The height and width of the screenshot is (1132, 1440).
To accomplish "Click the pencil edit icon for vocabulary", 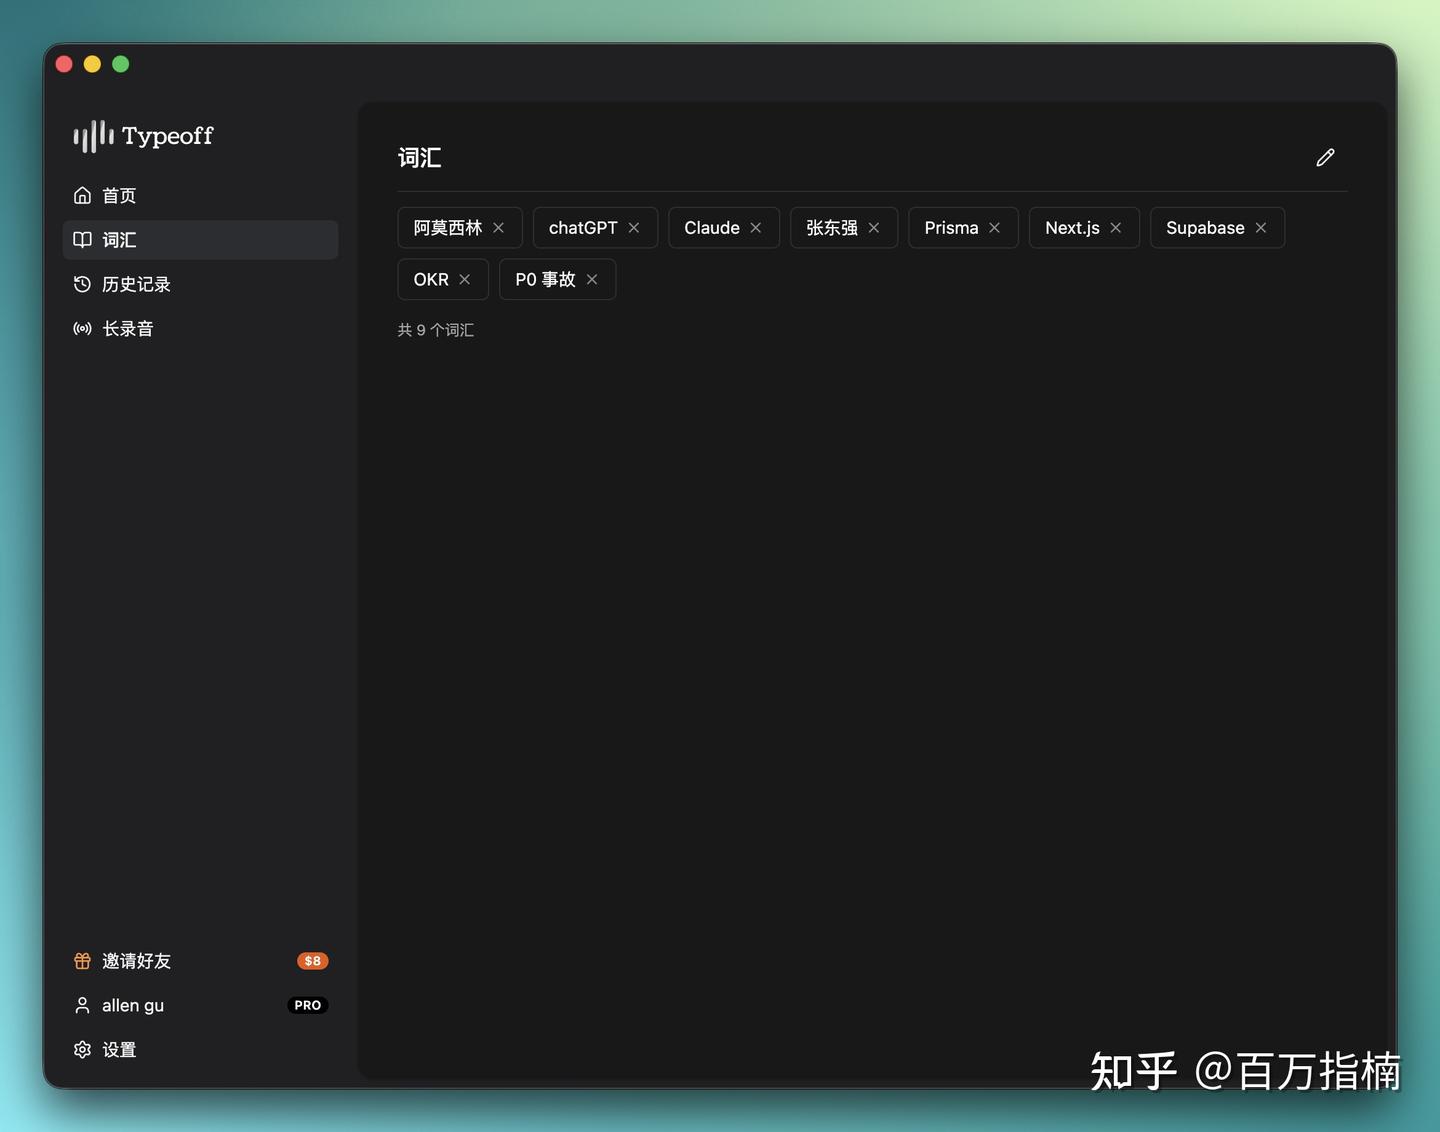I will (1325, 158).
